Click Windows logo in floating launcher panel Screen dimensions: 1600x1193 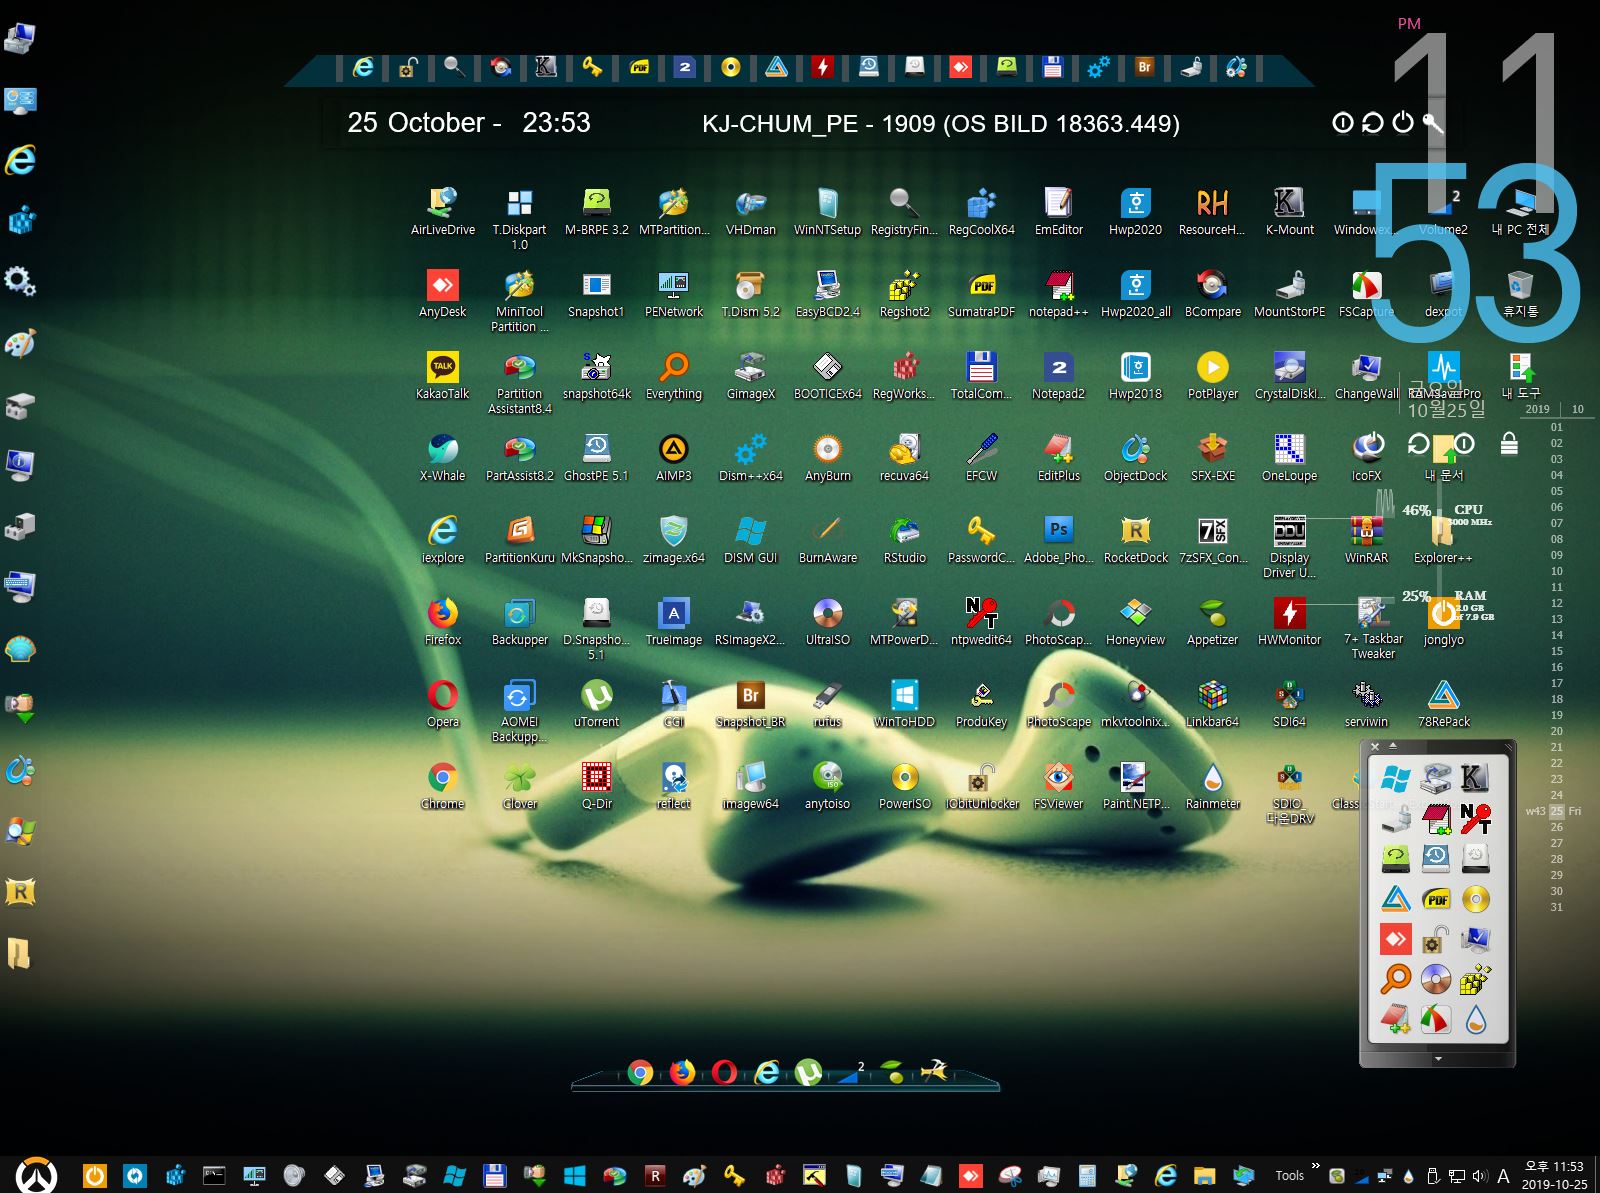coord(1395,778)
